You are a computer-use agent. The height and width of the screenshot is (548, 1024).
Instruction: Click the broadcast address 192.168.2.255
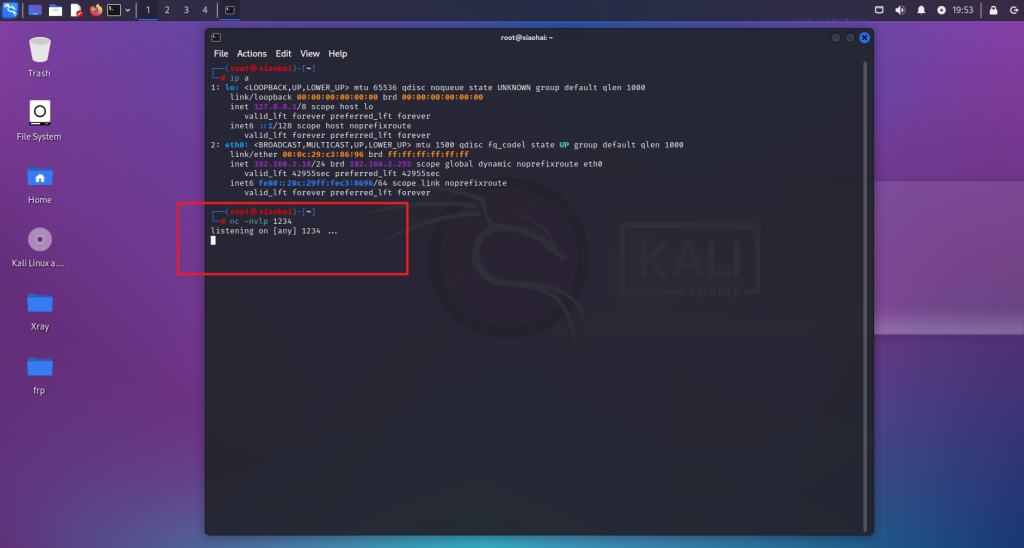380,164
